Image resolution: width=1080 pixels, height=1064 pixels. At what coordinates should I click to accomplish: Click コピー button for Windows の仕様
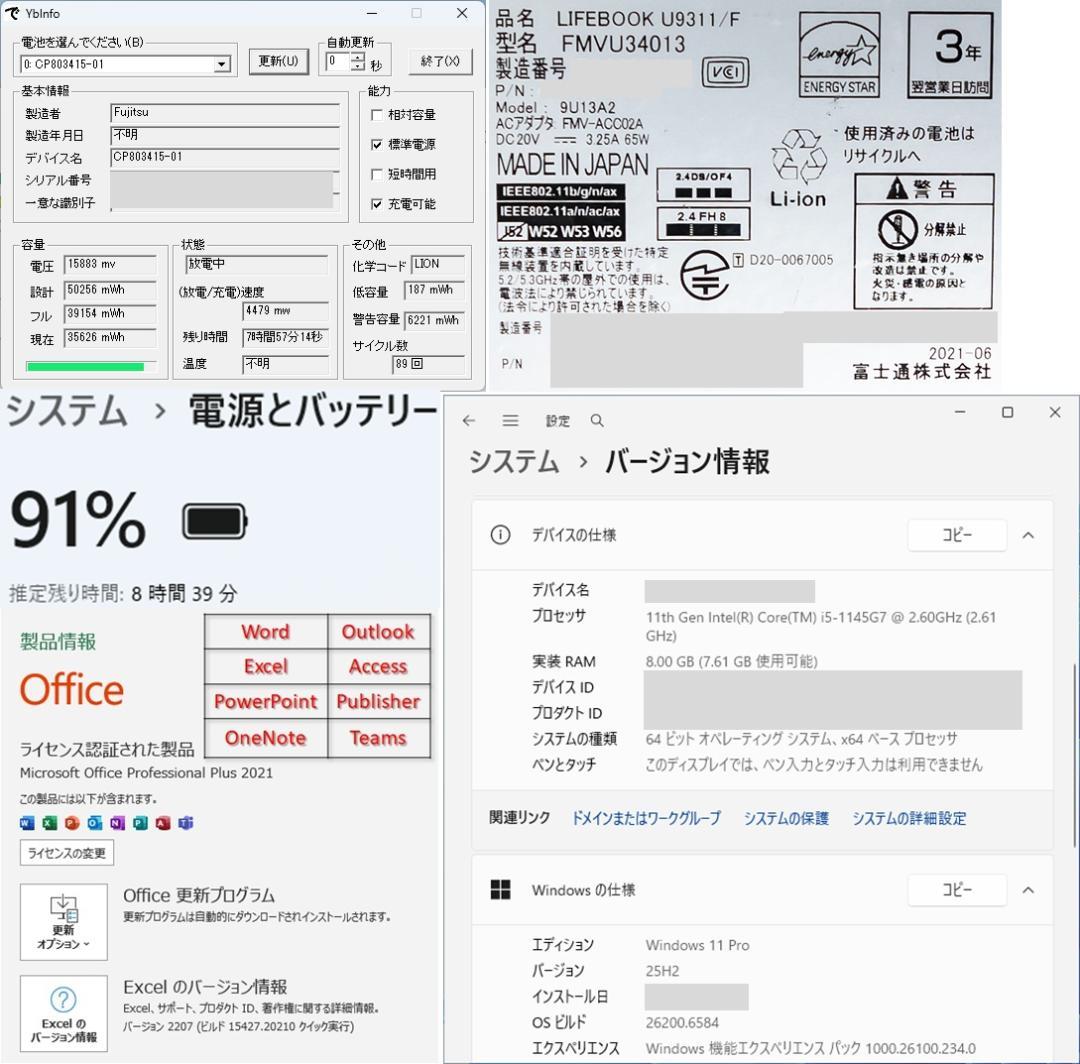(957, 890)
